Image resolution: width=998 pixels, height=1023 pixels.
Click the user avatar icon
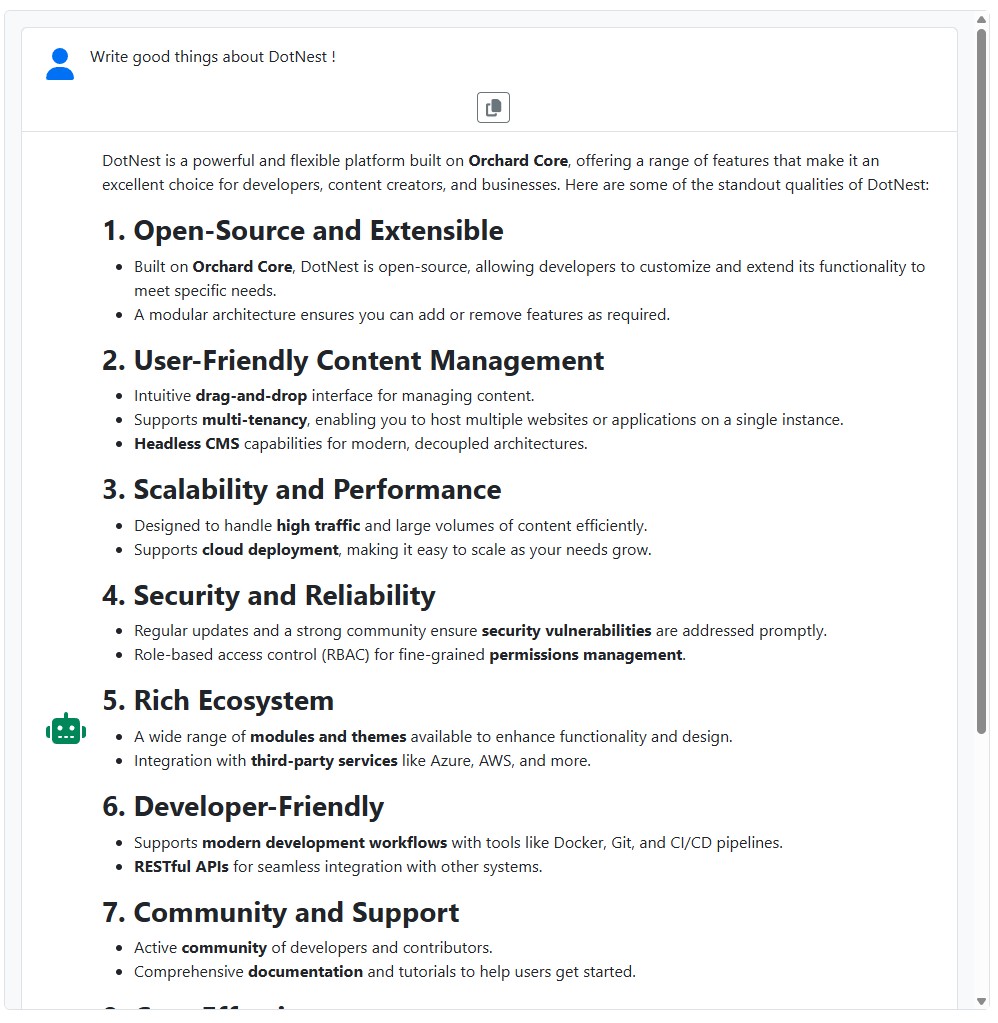[x=60, y=63]
